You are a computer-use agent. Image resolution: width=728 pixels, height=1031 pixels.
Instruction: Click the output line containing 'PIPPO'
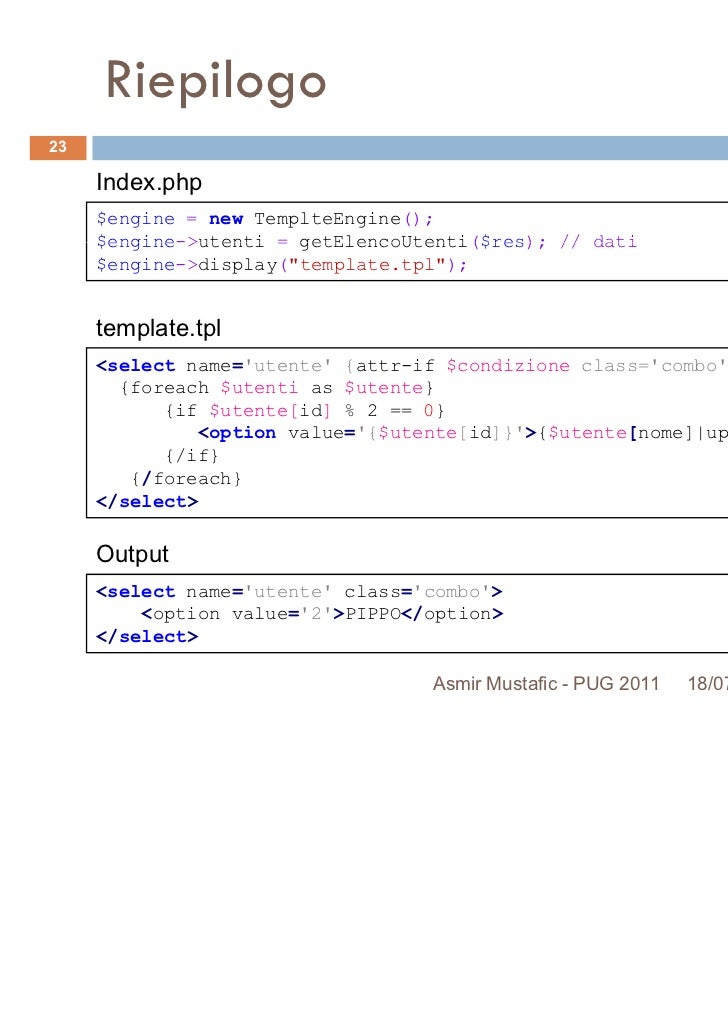tap(322, 614)
